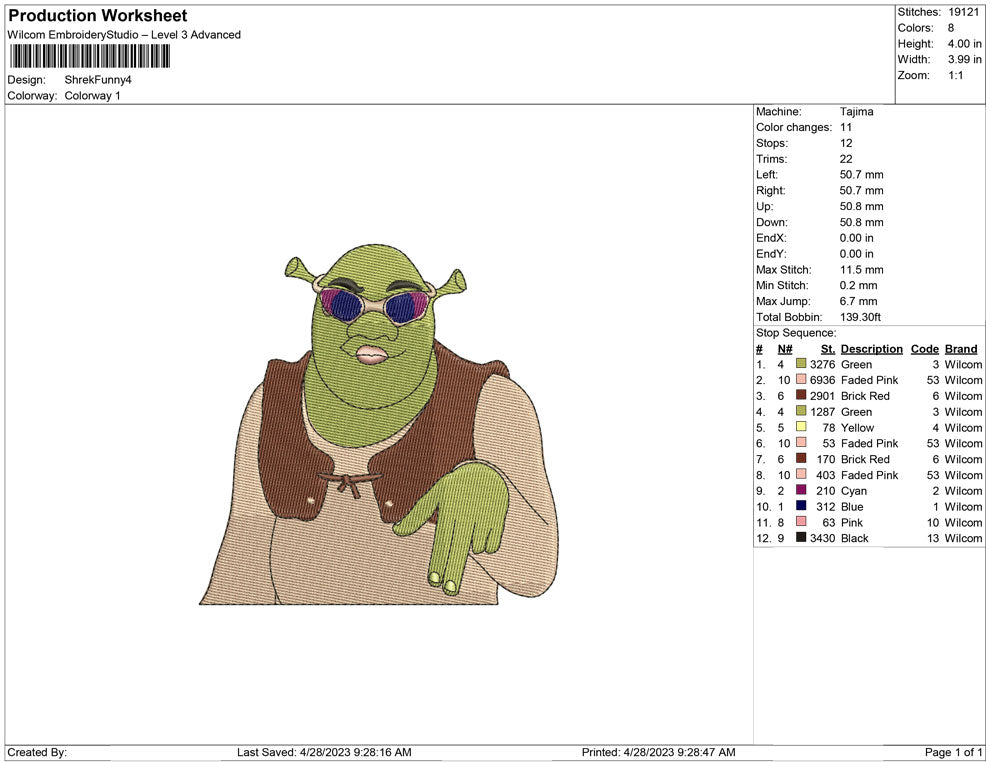Click the Trims value '22'

coord(846,159)
